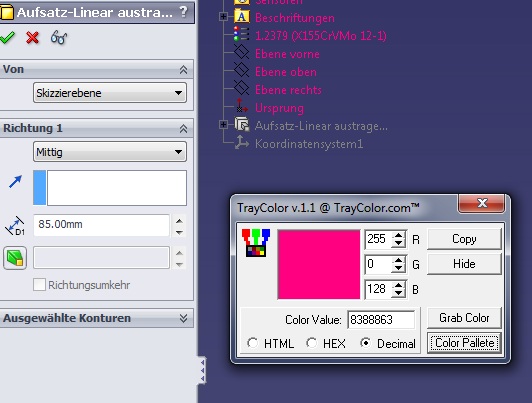Toggle detailed preview glasses icon
532x403 pixels.
coord(59,38)
